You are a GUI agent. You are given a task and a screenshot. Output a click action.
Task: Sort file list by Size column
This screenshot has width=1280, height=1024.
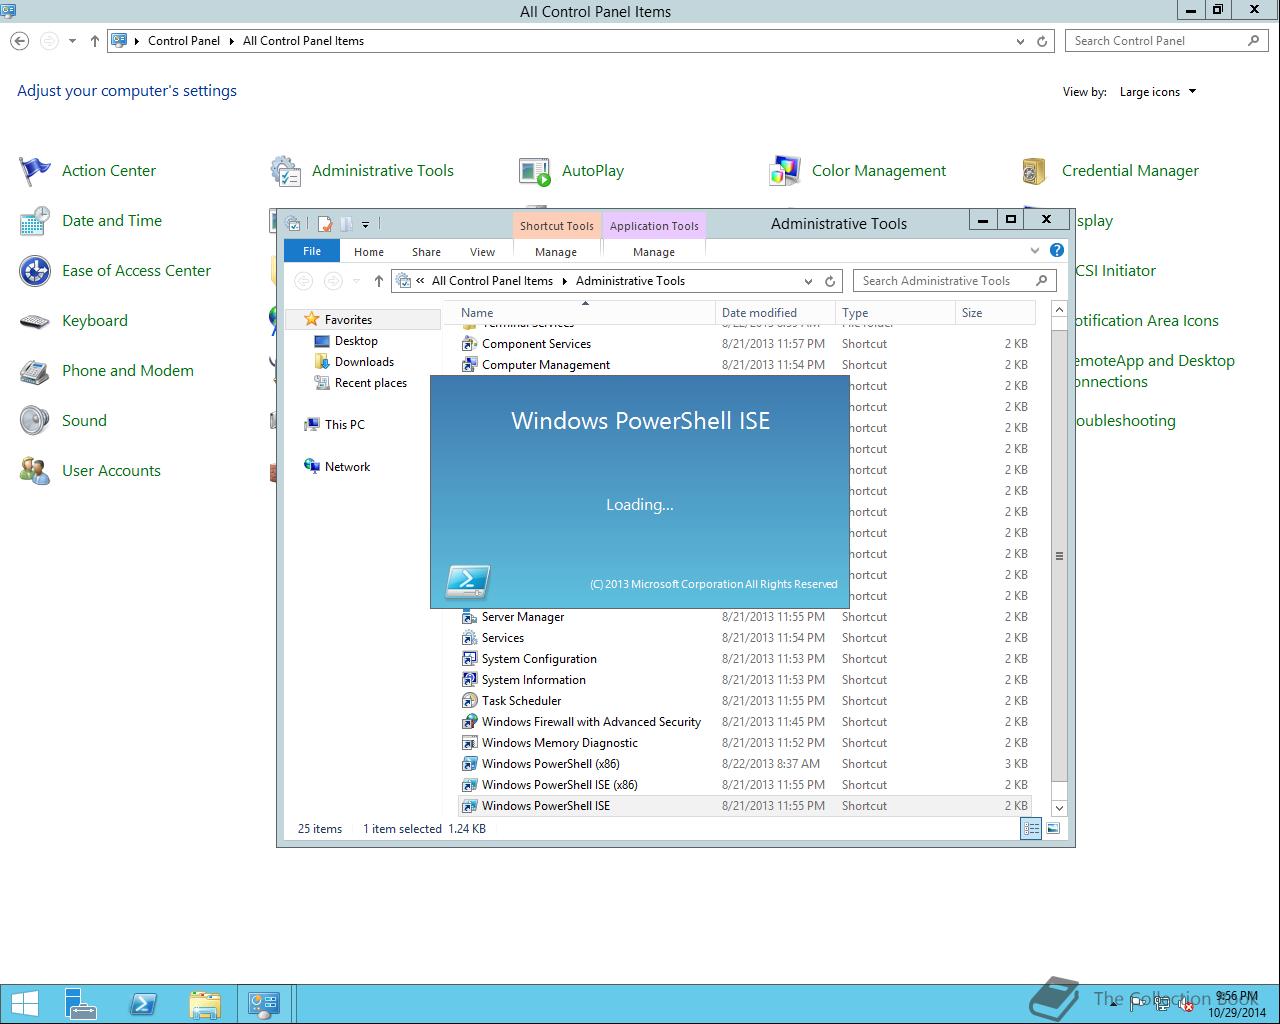click(x=996, y=313)
